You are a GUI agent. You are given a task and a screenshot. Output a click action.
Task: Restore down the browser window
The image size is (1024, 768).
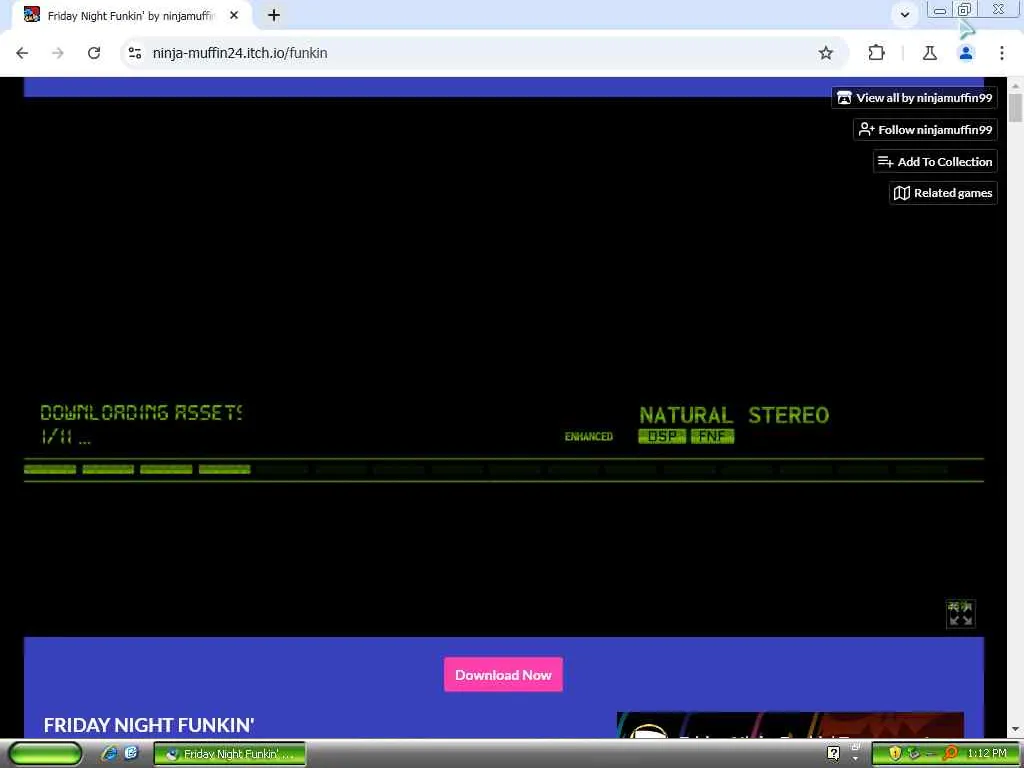[x=965, y=10]
